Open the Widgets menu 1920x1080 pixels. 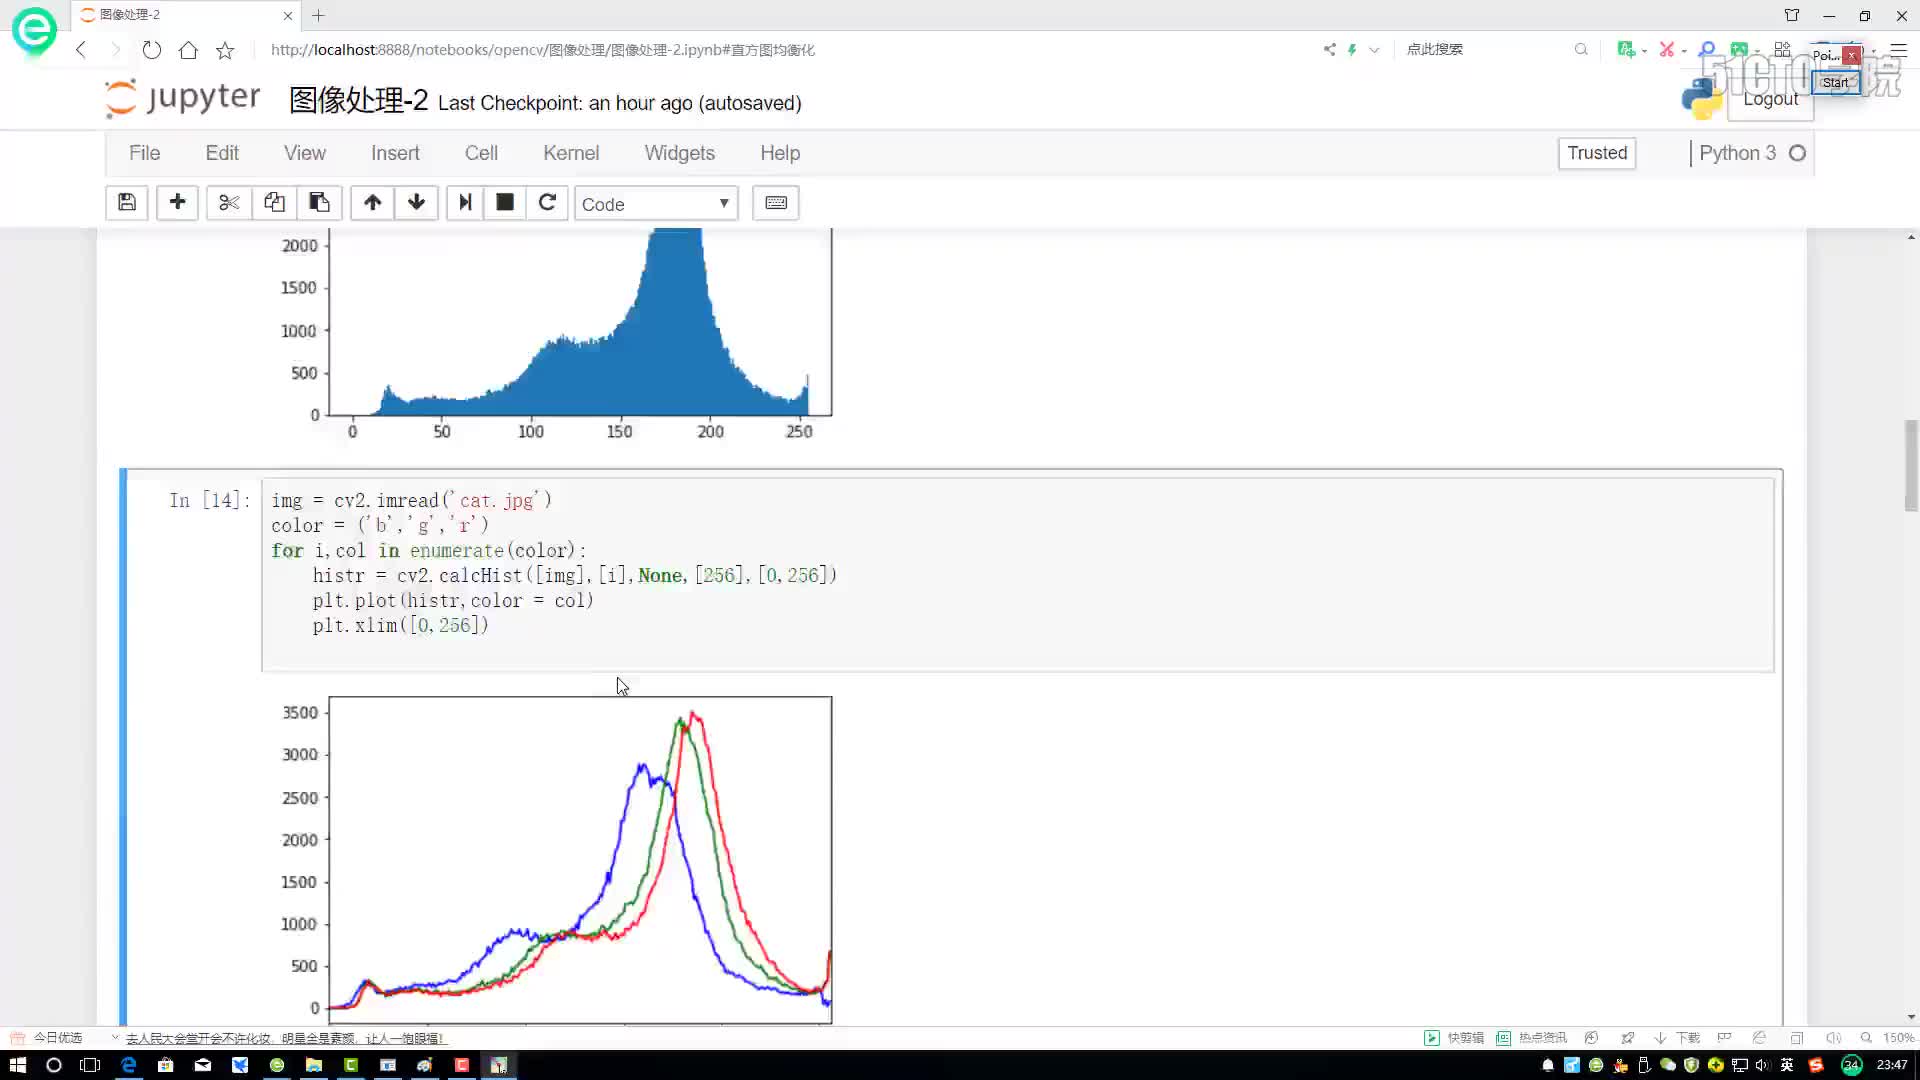[x=680, y=153]
